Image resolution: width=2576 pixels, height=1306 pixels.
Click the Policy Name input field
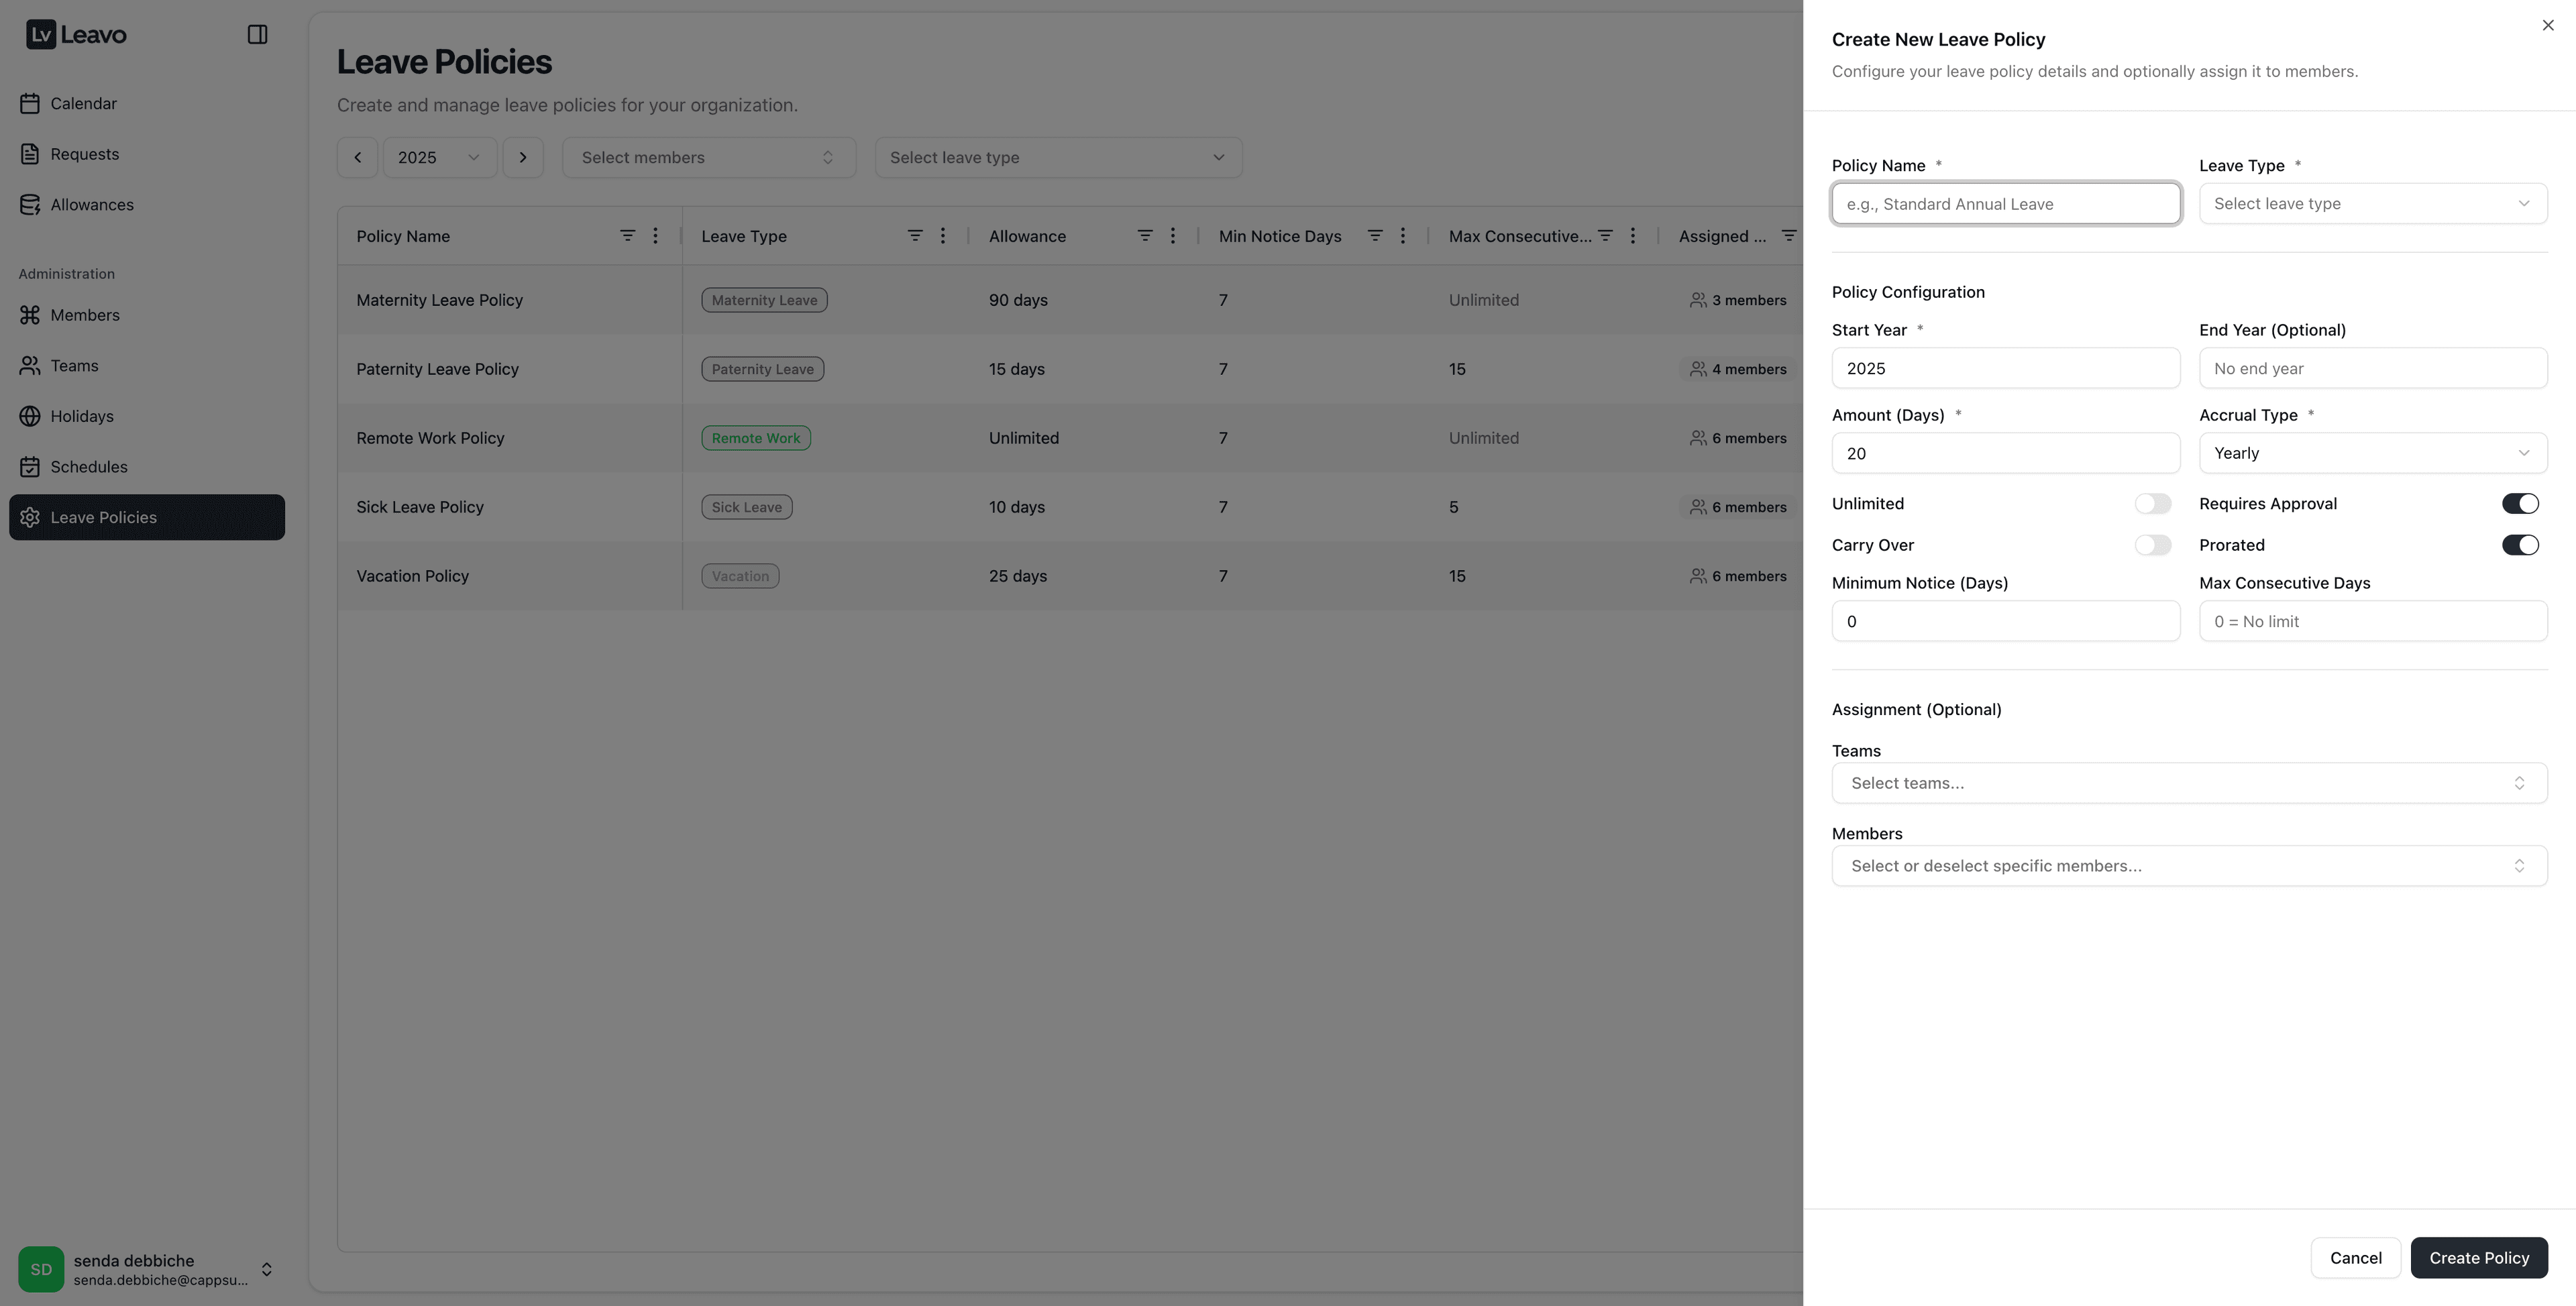(x=2005, y=204)
